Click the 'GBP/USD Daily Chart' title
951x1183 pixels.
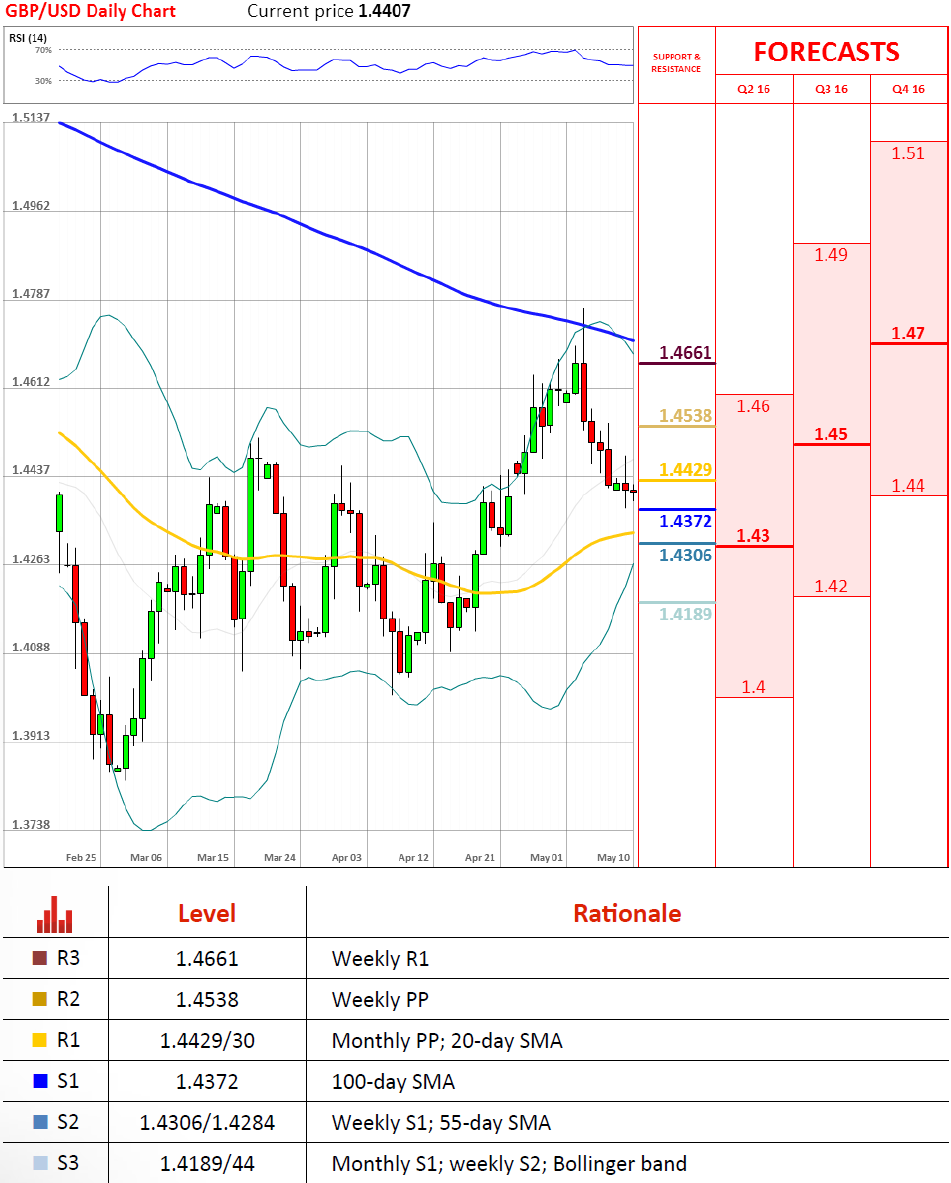click(x=91, y=11)
